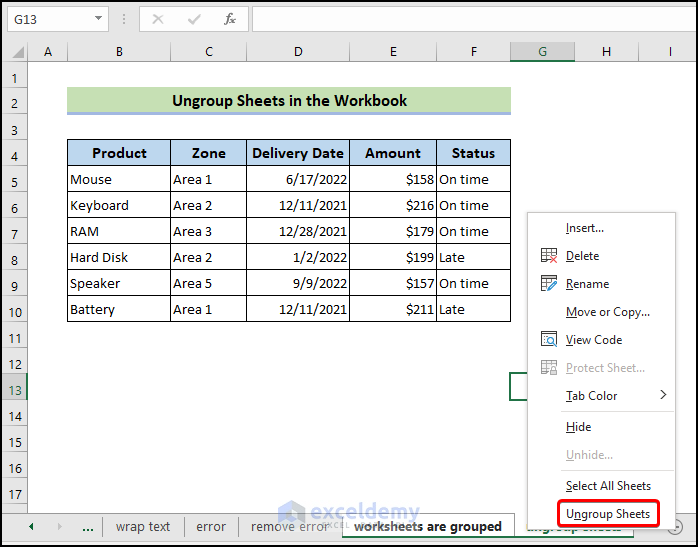Viewport: 698px width, 547px height.
Task: Click the 12/28/2021 date cell
Action: point(298,231)
